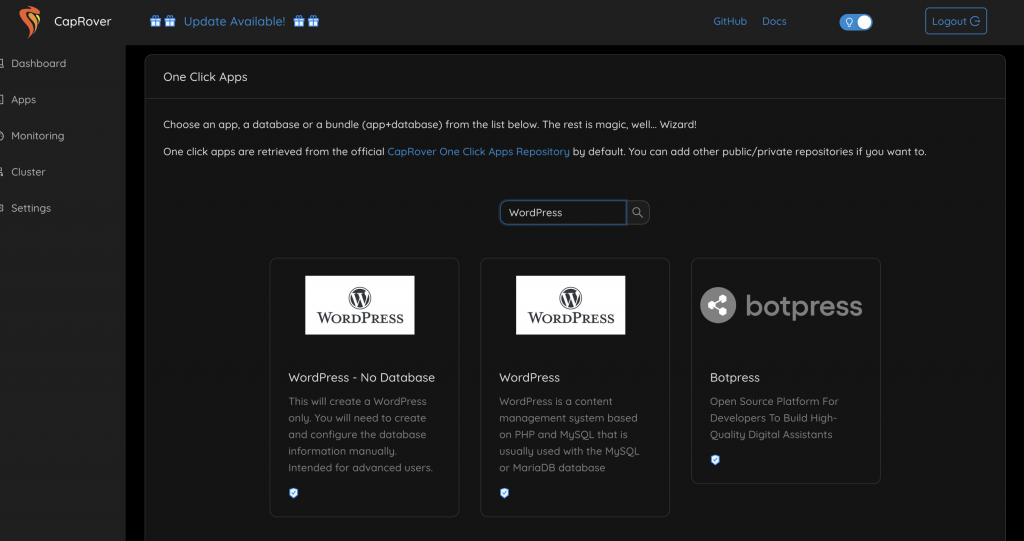
Task: Open CapRover One Click Apps Repository link
Action: coord(478,152)
